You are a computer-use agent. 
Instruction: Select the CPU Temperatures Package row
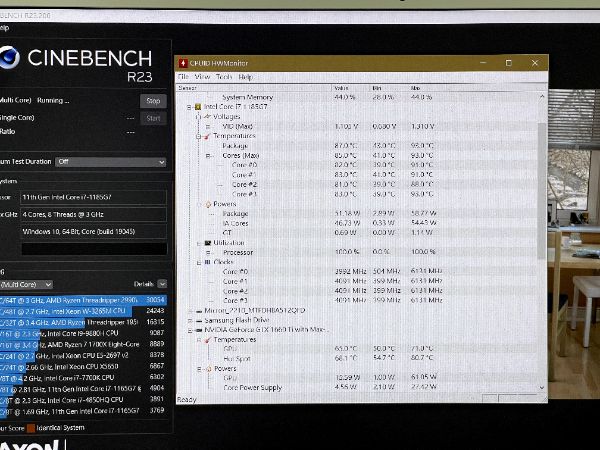(356, 146)
